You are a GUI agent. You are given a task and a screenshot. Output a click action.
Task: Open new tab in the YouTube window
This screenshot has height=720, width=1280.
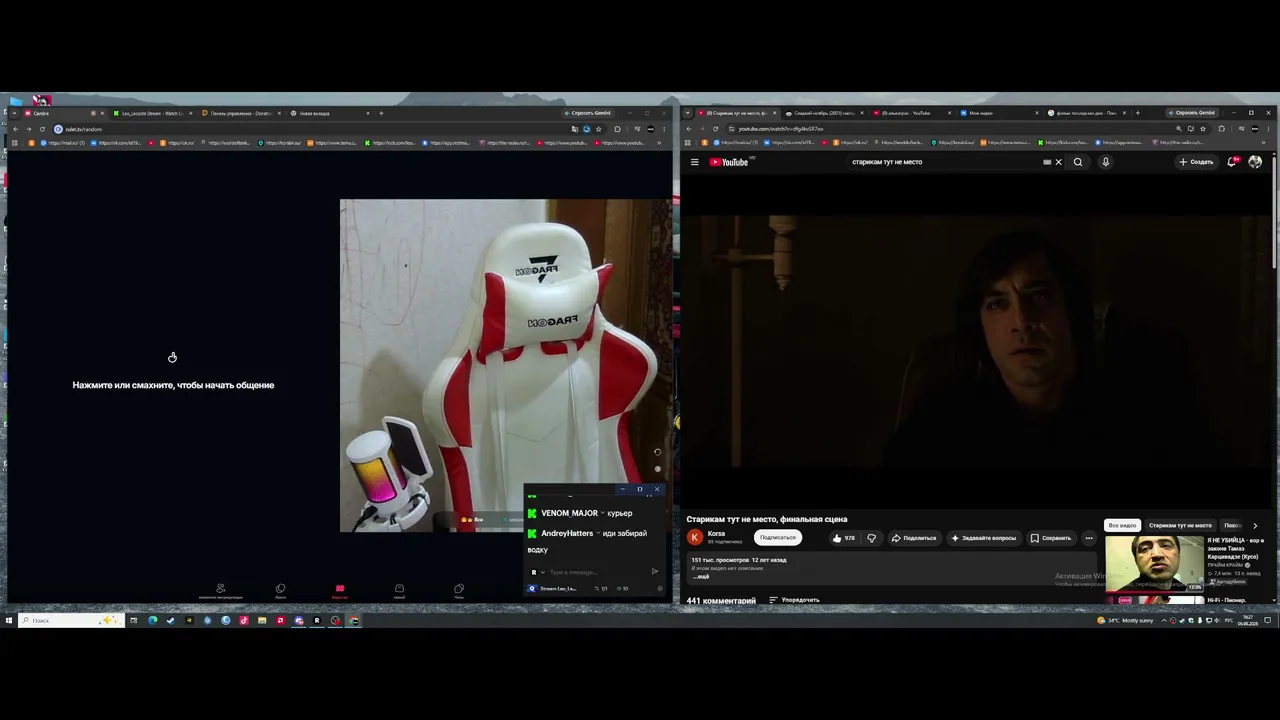[1137, 113]
